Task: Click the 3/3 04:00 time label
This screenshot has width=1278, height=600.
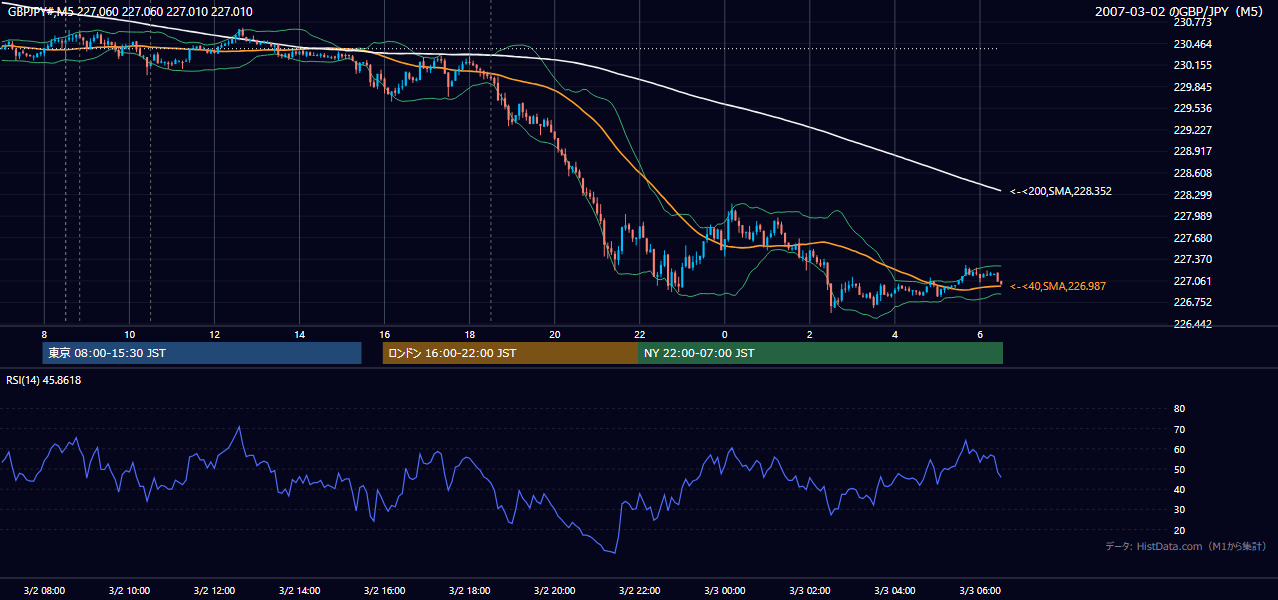Action: (895, 590)
